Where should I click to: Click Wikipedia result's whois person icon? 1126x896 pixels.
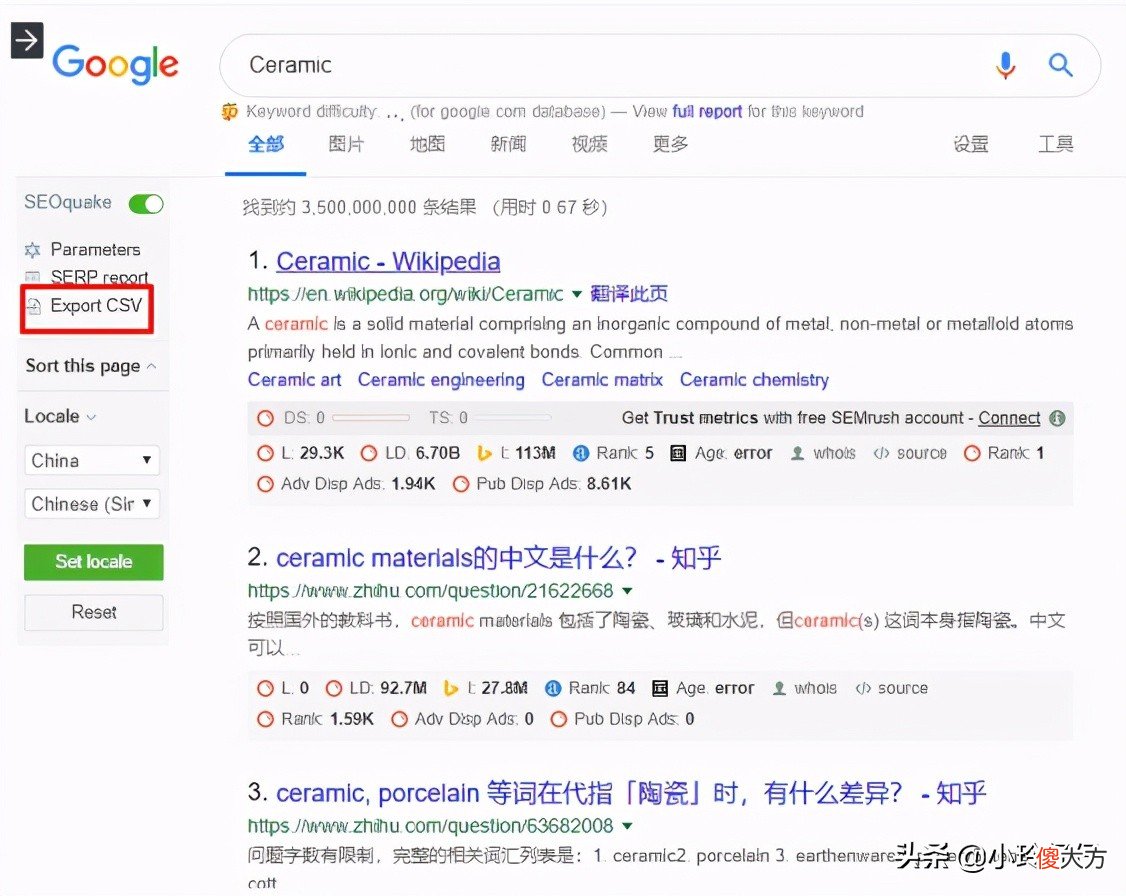click(797, 453)
